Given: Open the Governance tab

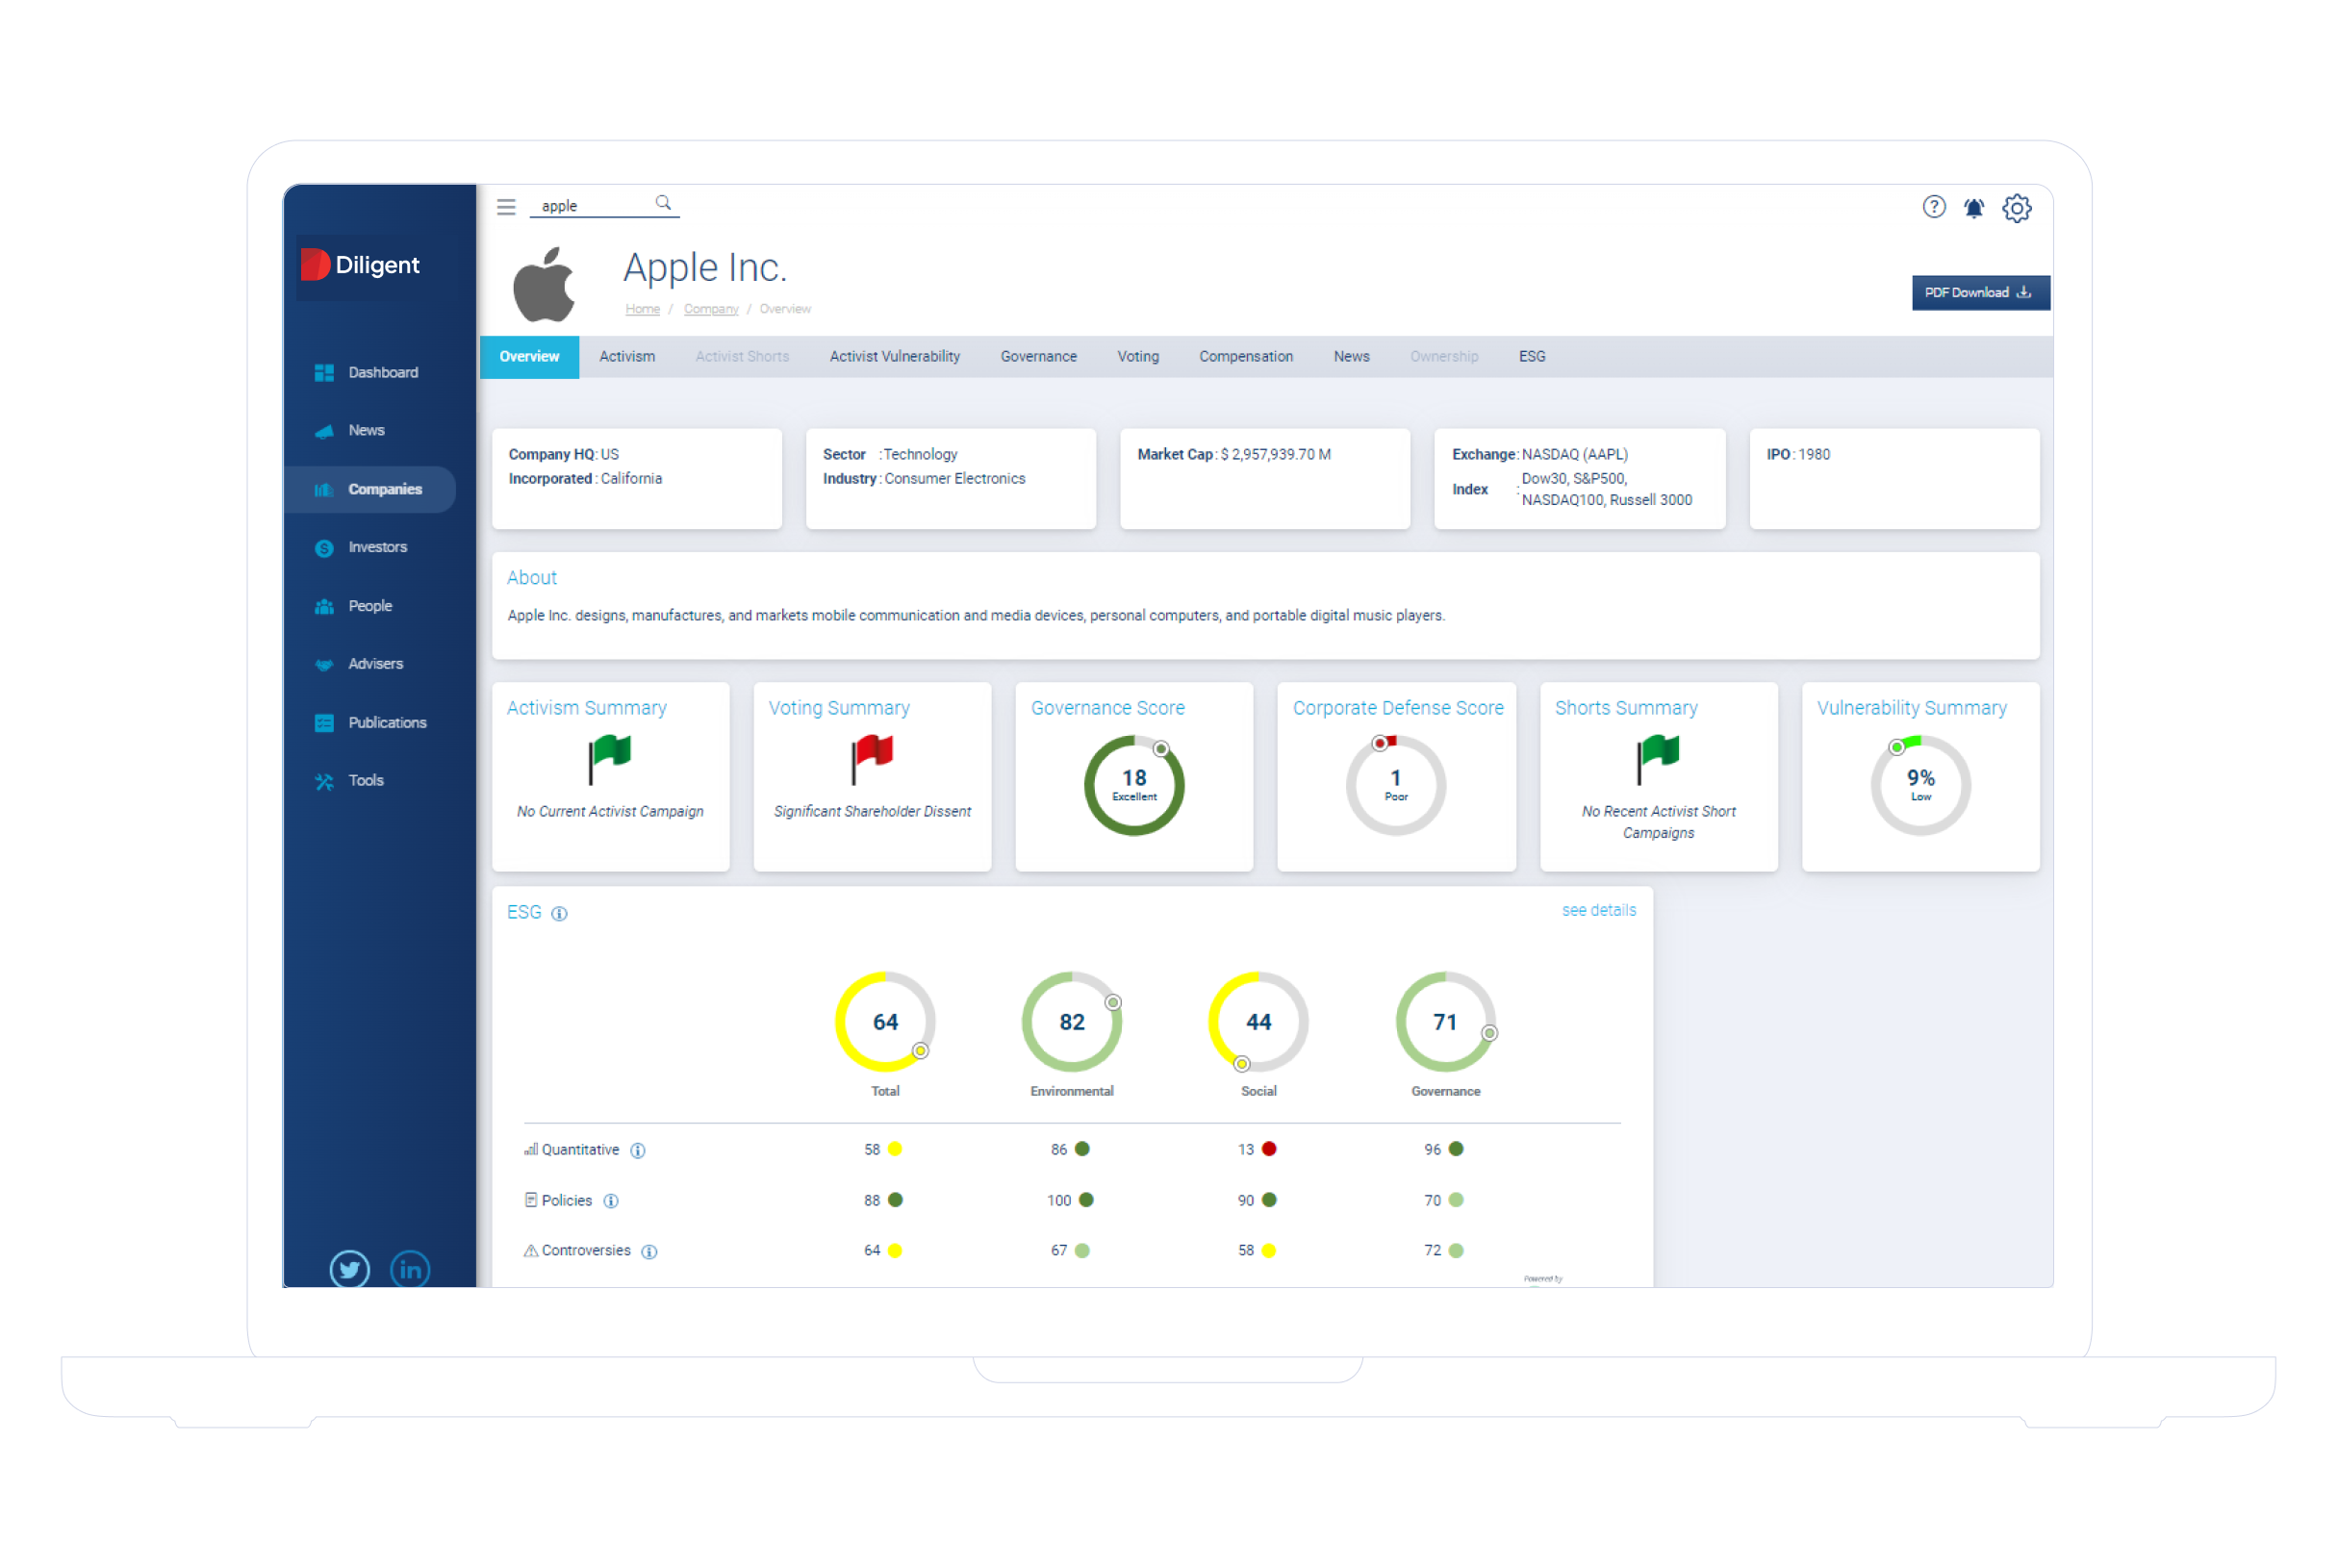Looking at the screenshot, I should point(1038,357).
